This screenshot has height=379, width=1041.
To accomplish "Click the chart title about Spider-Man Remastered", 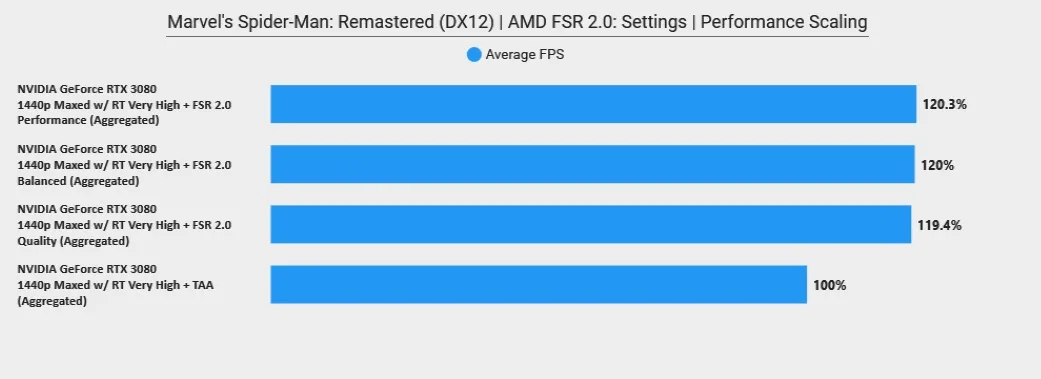I will [x=517, y=22].
